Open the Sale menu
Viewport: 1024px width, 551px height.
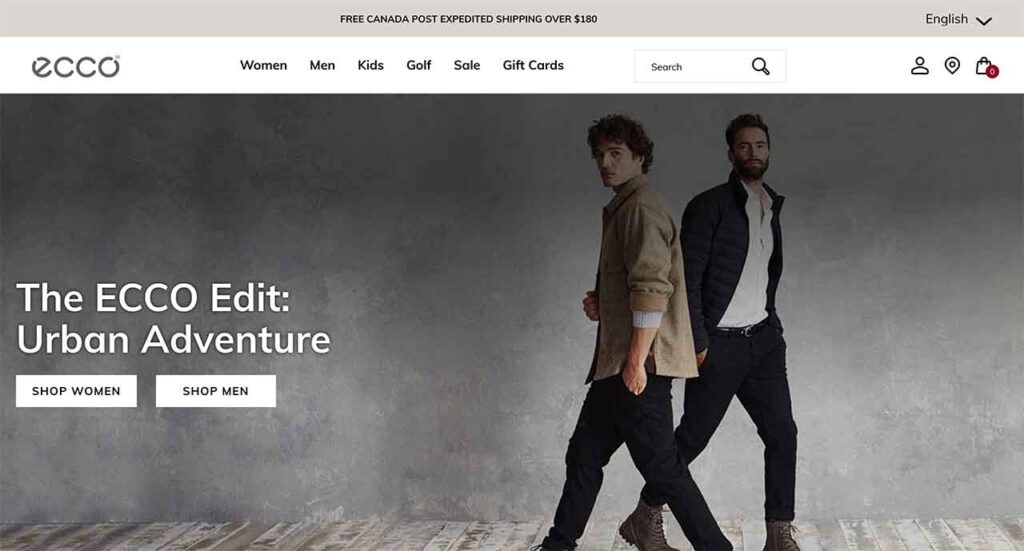[x=467, y=65]
